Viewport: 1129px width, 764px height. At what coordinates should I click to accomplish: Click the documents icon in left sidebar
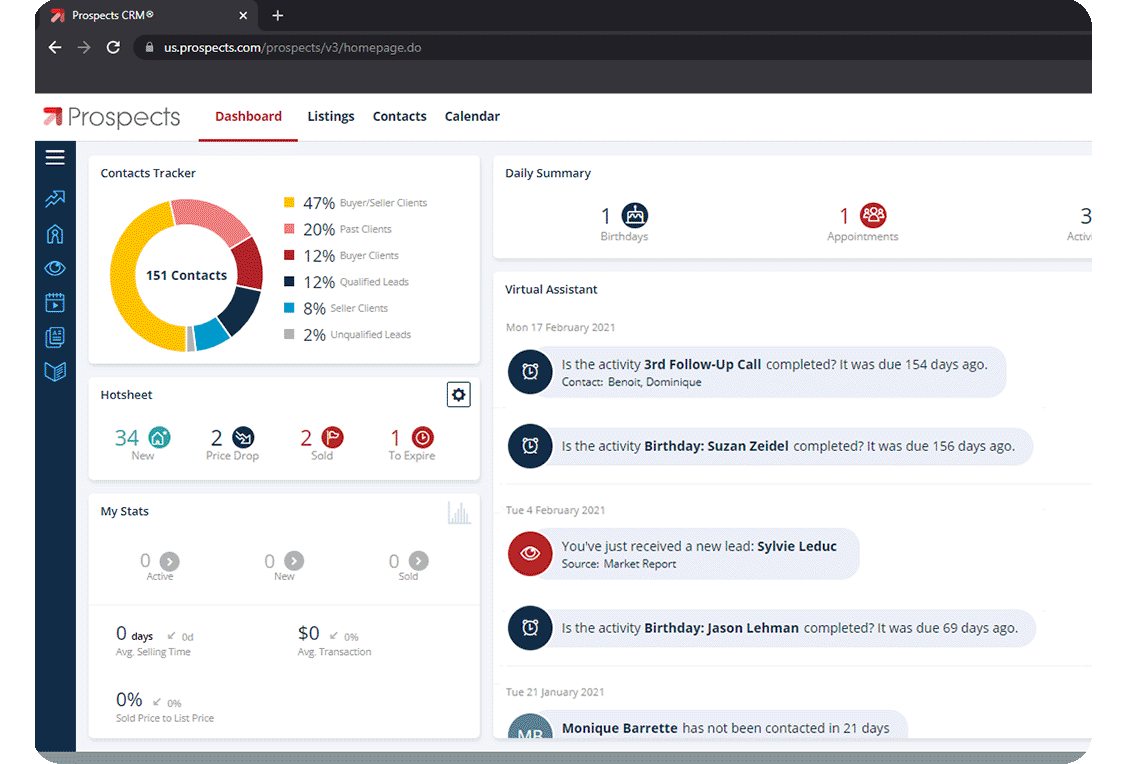click(x=55, y=337)
